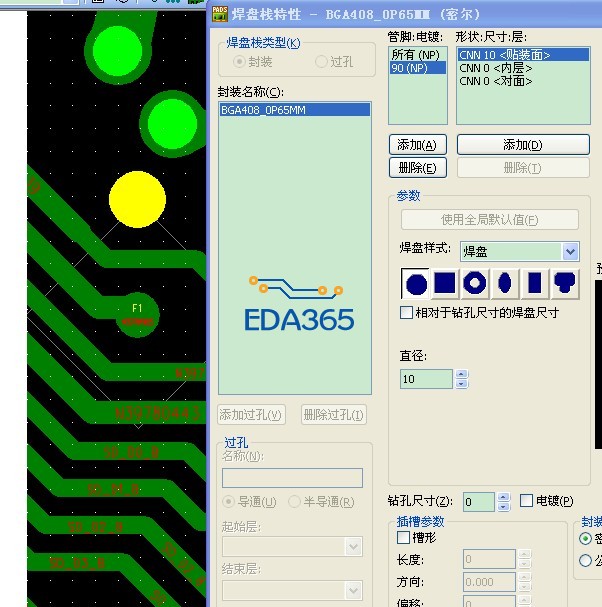602x607 pixels.
Task: Increase the 直径 diameter value
Action: pos(461,374)
